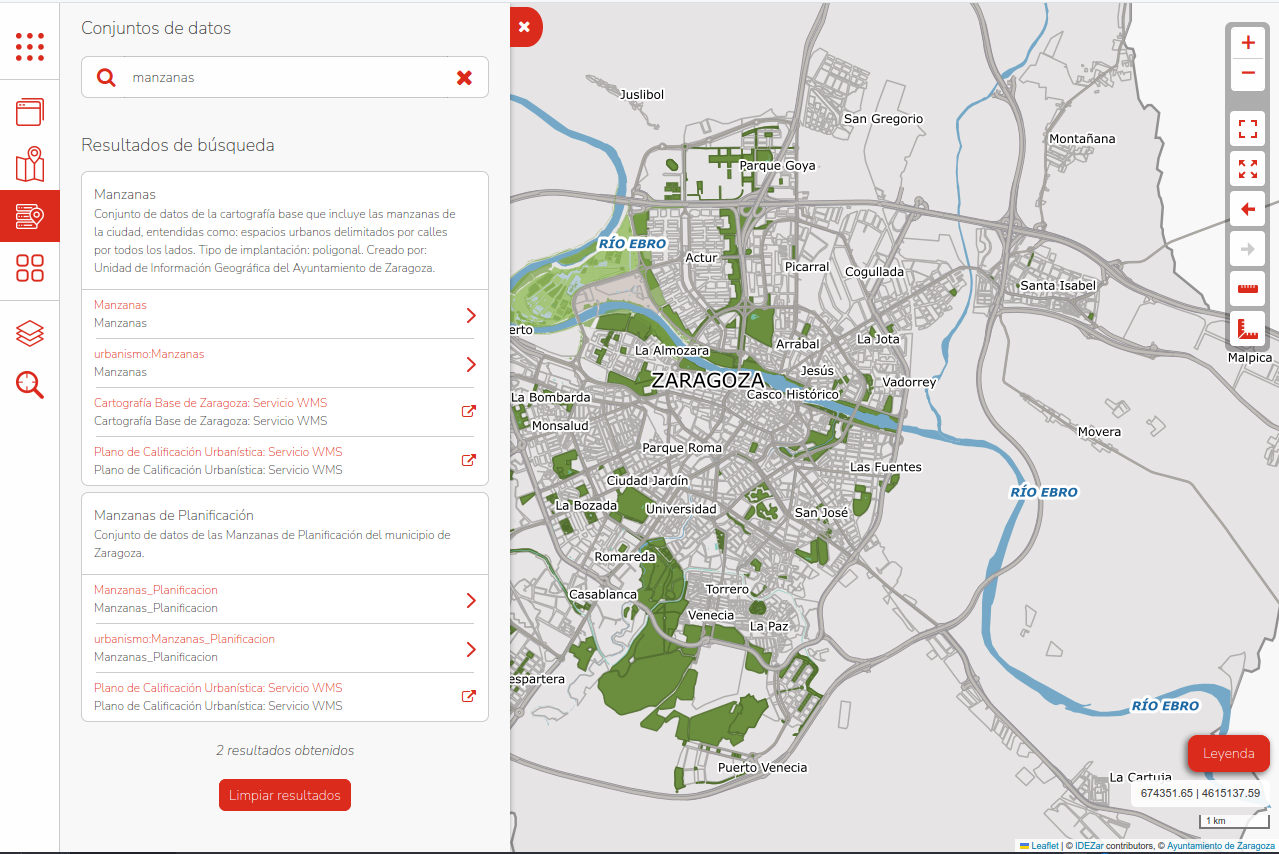Click the full extent corners icon
The image size is (1279, 854).
pos(1247,129)
